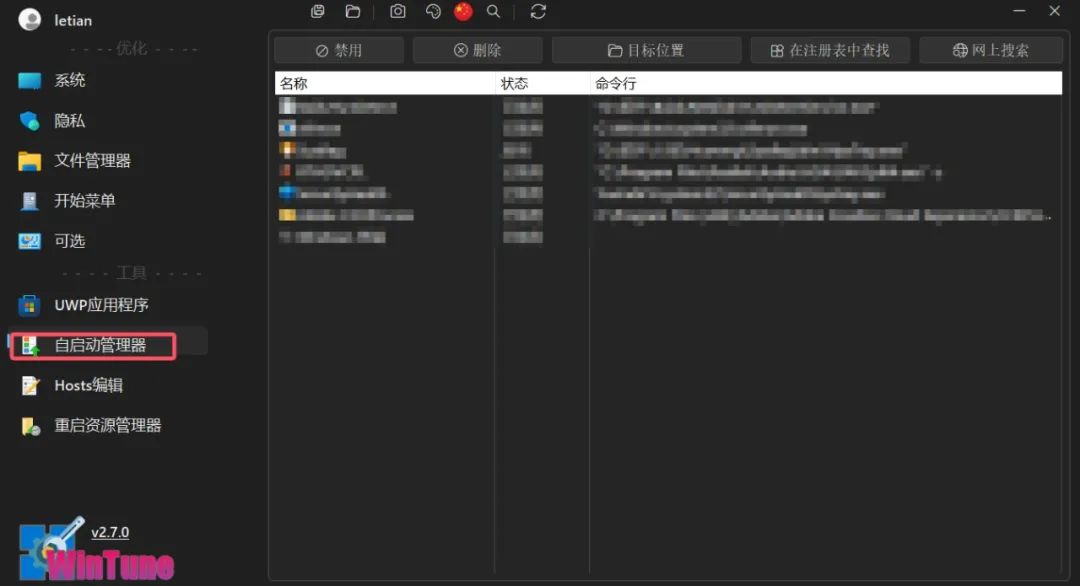The width and height of the screenshot is (1080, 586).
Task: Click the letian username text
Action: pos(73,21)
